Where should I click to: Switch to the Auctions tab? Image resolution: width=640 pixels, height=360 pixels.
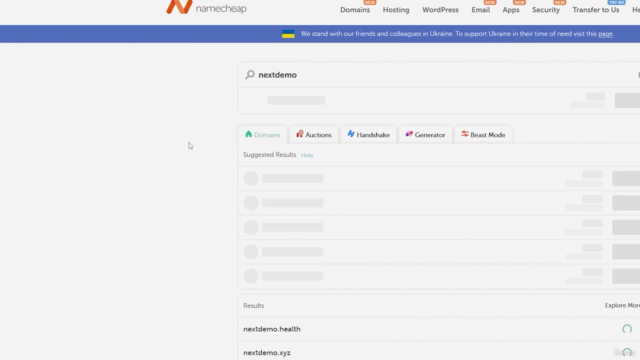tap(314, 135)
